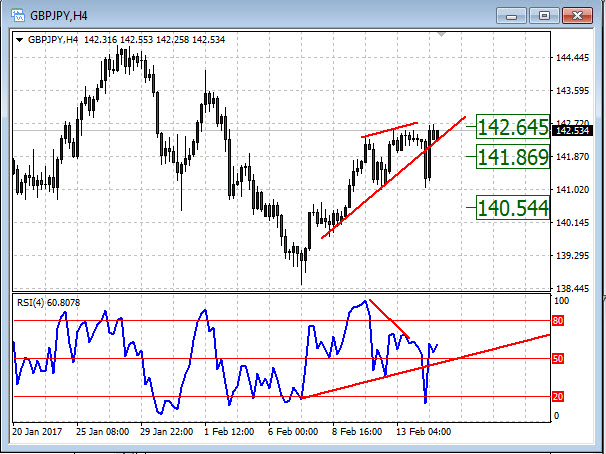
Task: Click the 144.445 price scale value
Action: click(x=571, y=58)
